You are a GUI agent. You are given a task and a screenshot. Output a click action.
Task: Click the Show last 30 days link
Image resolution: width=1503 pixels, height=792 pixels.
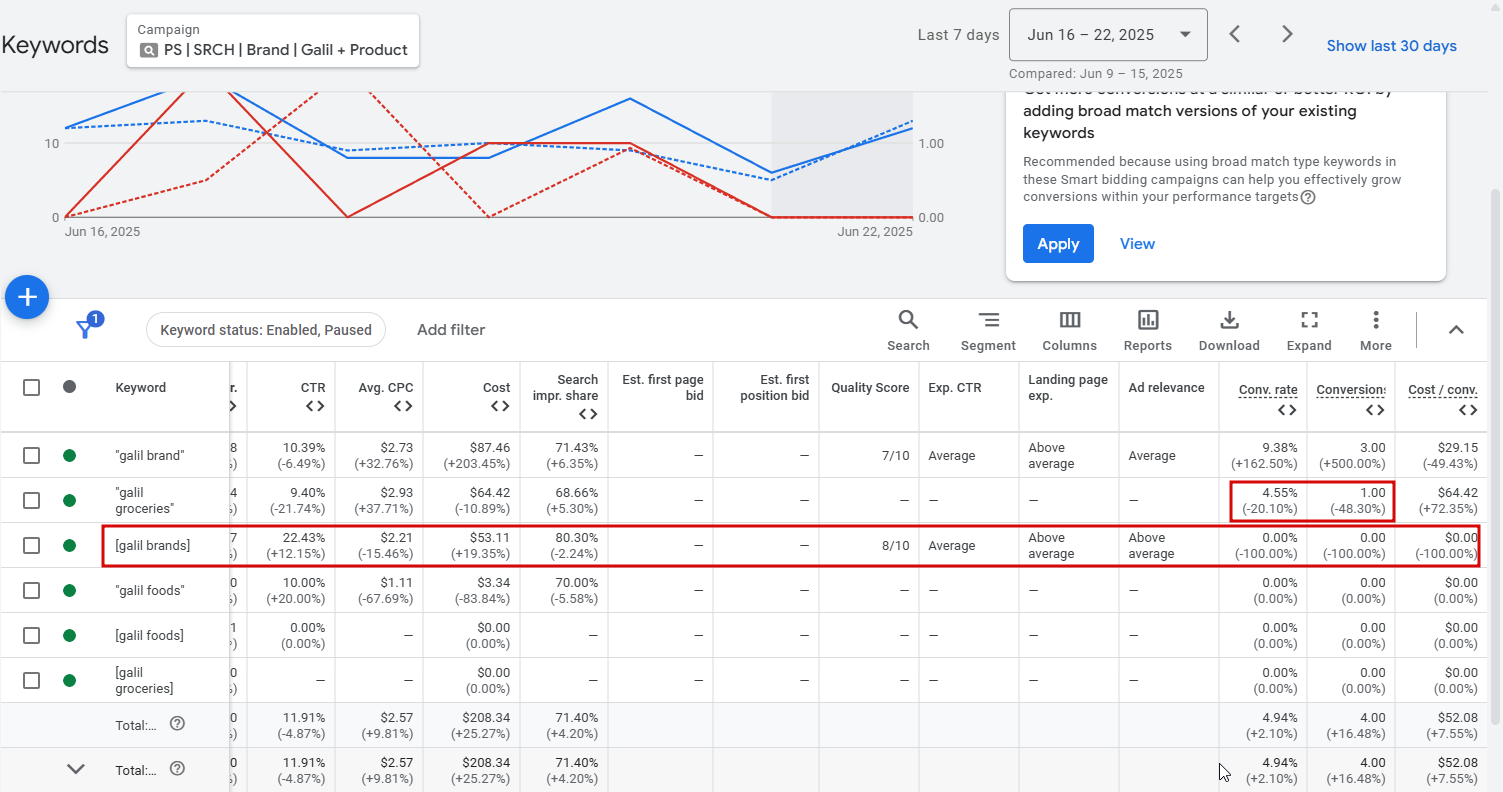click(x=1391, y=46)
